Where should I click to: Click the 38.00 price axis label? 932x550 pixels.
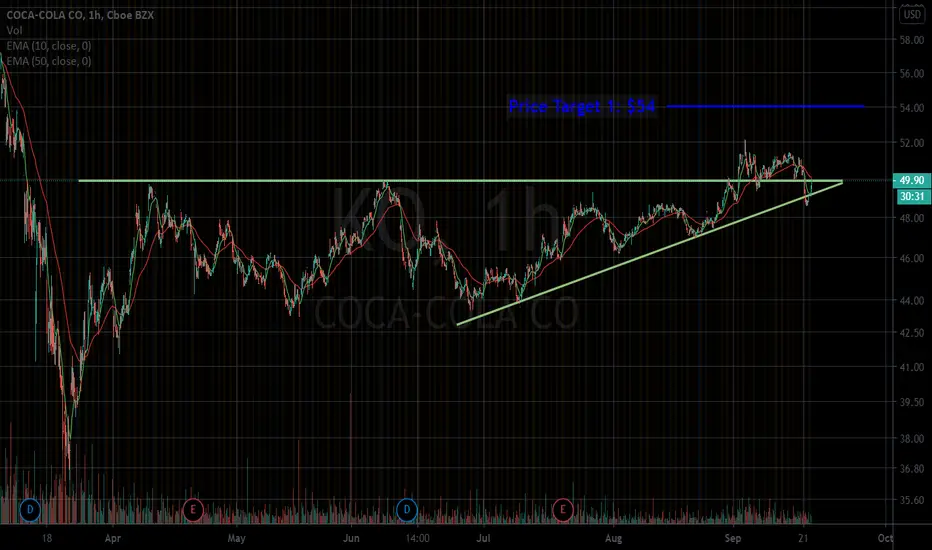[912, 439]
